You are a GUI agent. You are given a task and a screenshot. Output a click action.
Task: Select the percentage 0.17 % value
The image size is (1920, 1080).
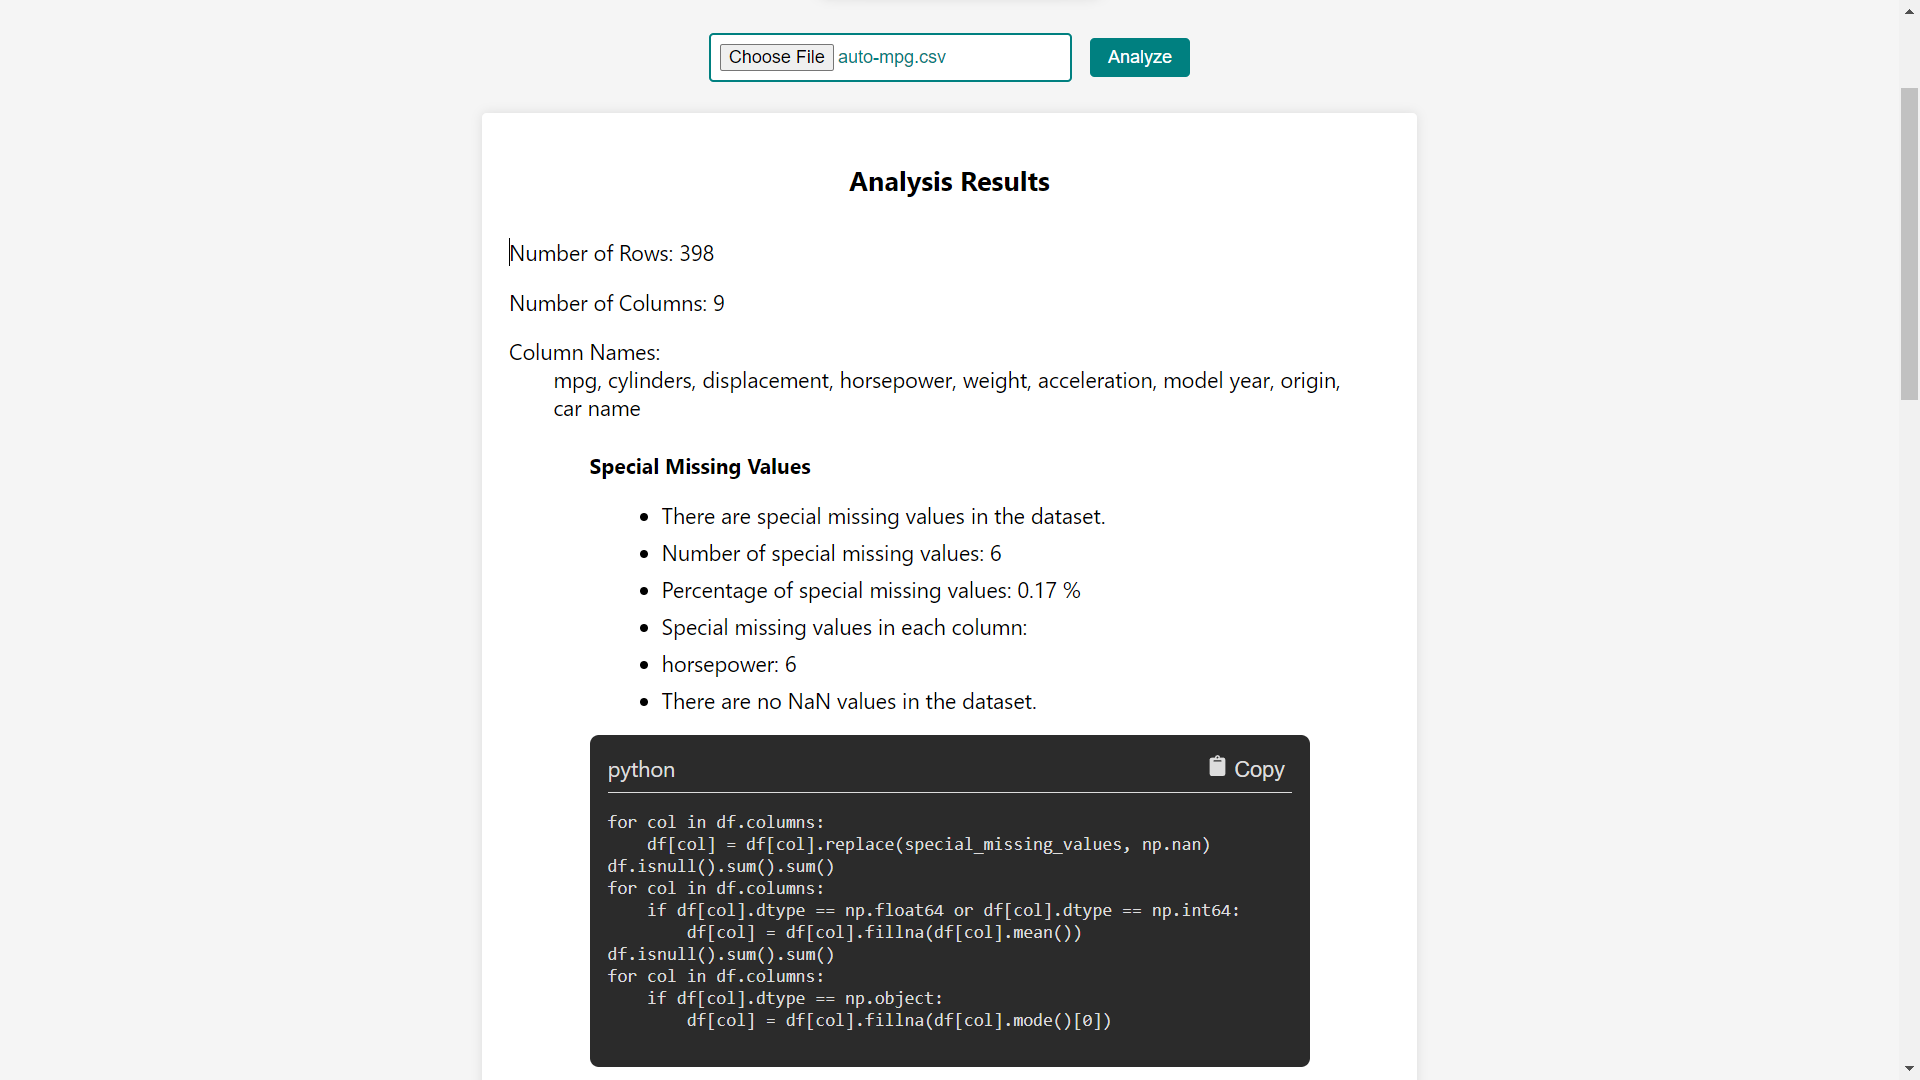click(870, 590)
